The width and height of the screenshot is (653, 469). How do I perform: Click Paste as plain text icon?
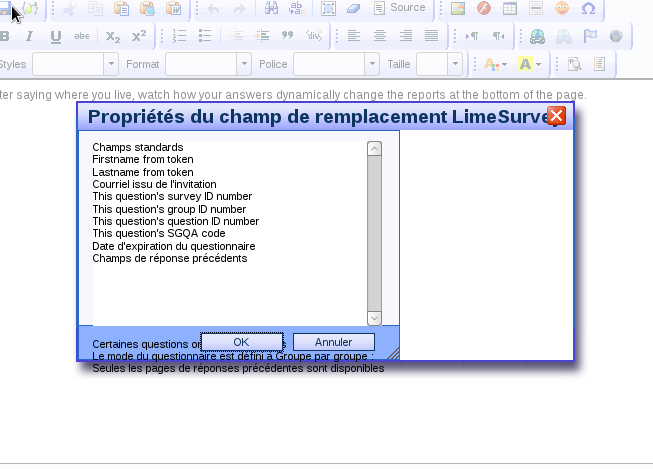pyautogui.click(x=147, y=8)
